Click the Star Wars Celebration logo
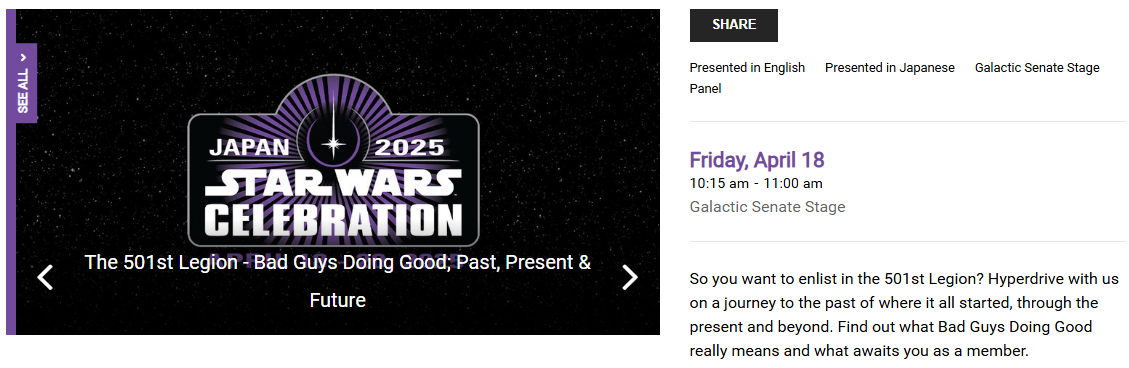1129x368 pixels. (333, 161)
